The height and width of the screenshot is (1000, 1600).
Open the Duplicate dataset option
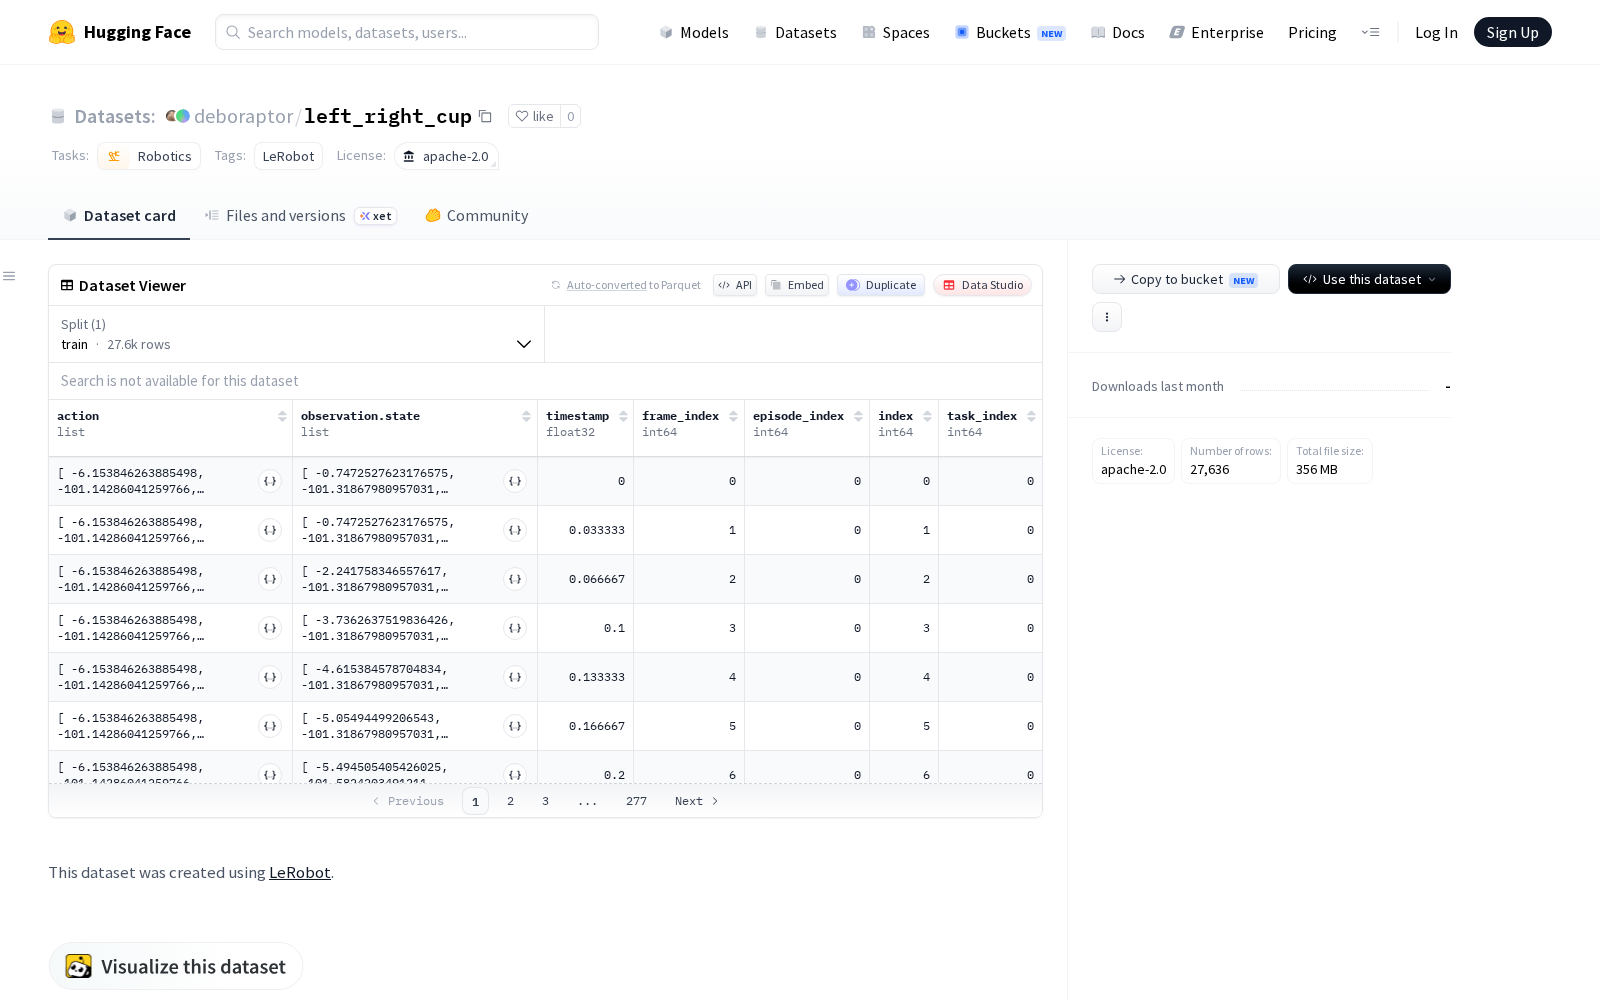881,285
